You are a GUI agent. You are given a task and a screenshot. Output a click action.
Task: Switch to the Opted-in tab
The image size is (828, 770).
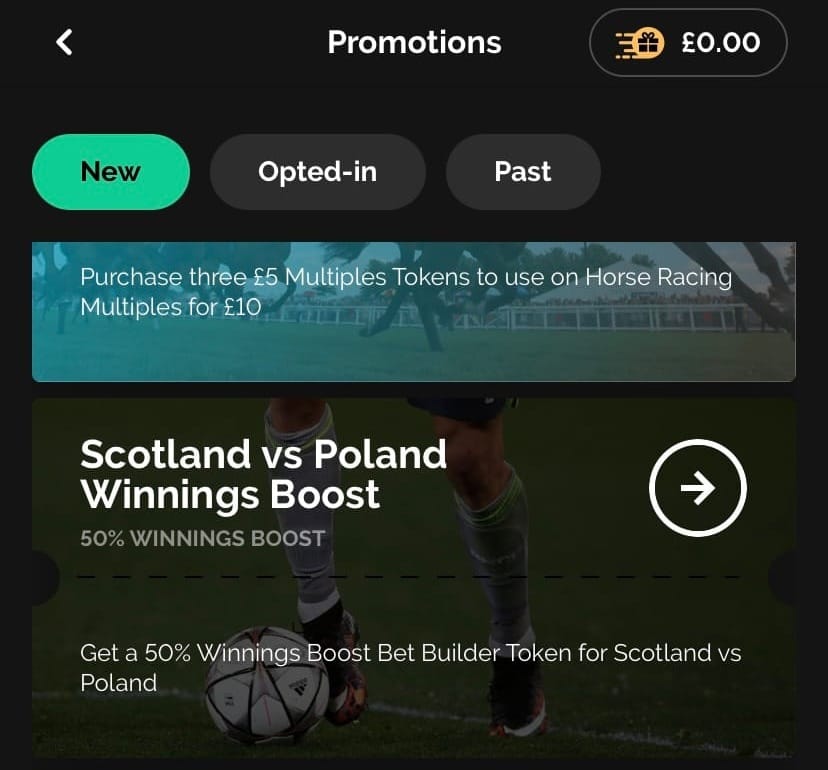click(x=318, y=172)
